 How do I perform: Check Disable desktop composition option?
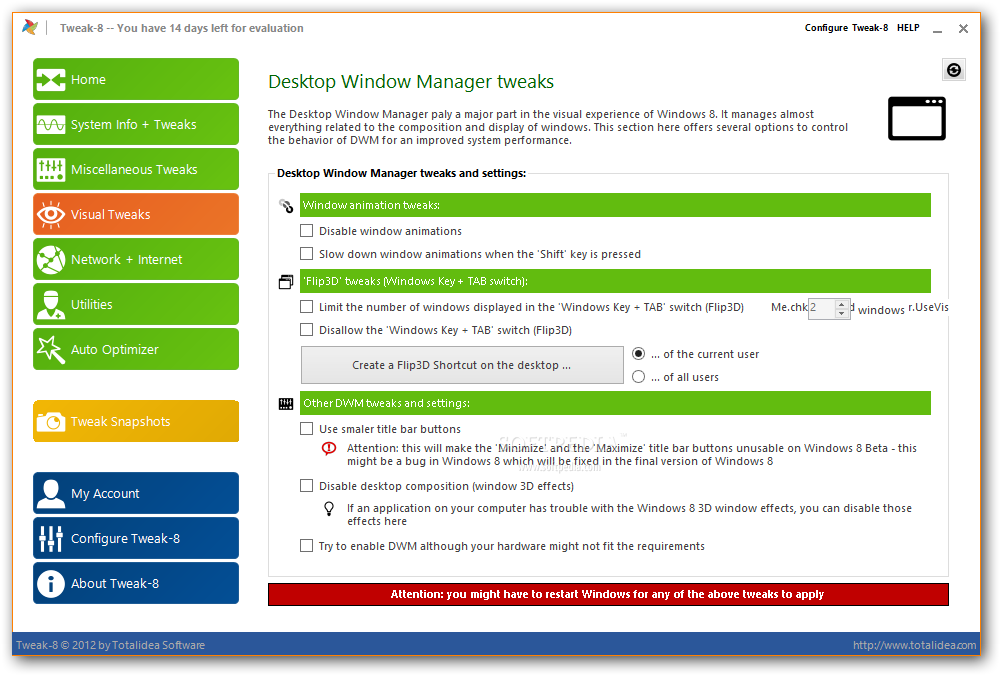tap(306, 486)
